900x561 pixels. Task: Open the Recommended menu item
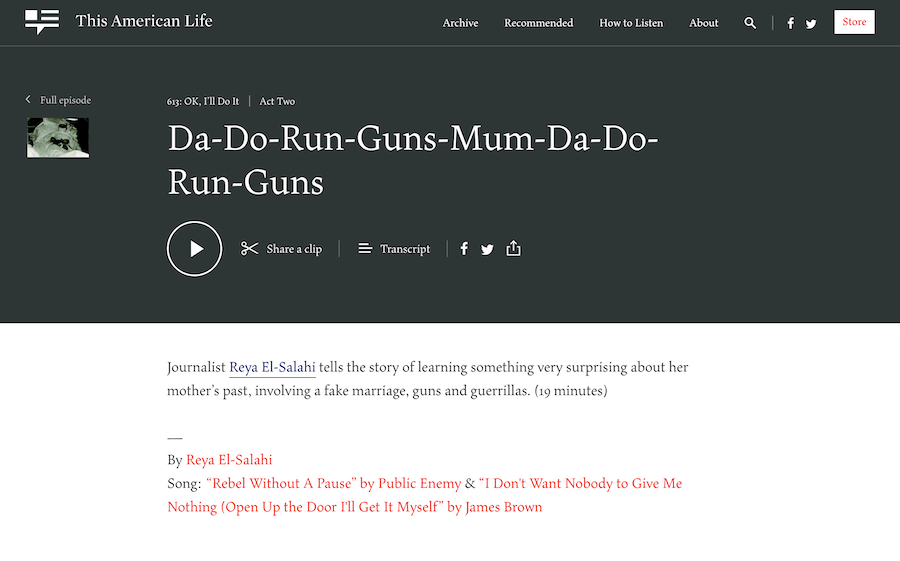[x=538, y=23]
